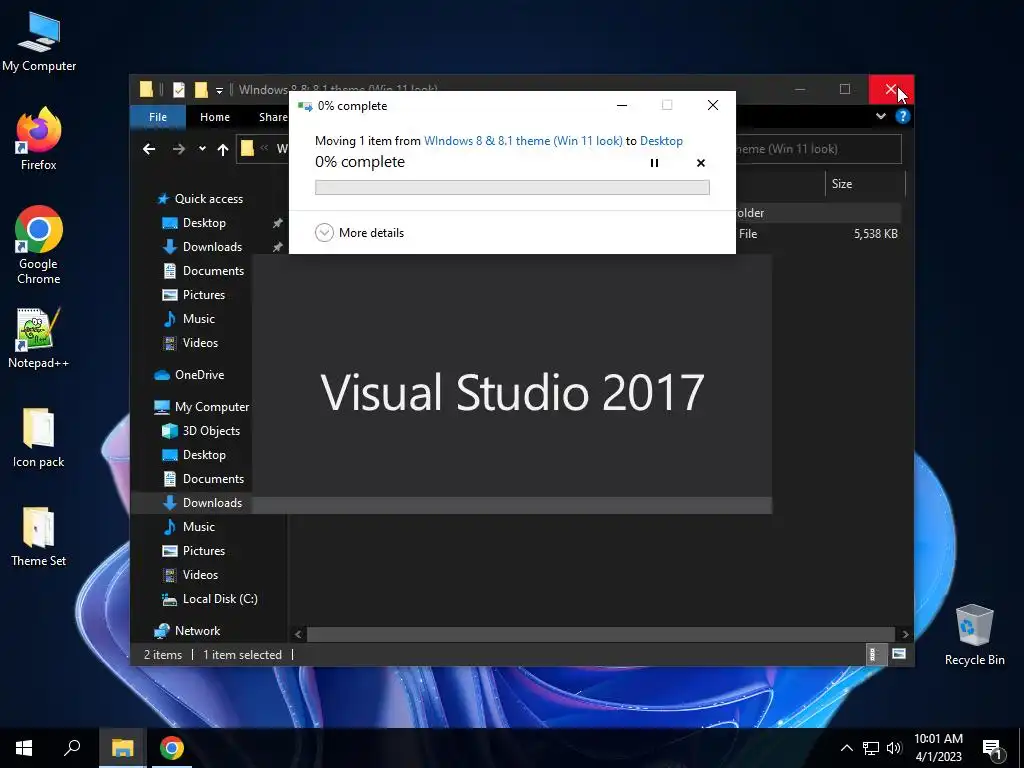Viewport: 1024px width, 768px height.
Task: Open volume control in tray
Action: click(894, 748)
